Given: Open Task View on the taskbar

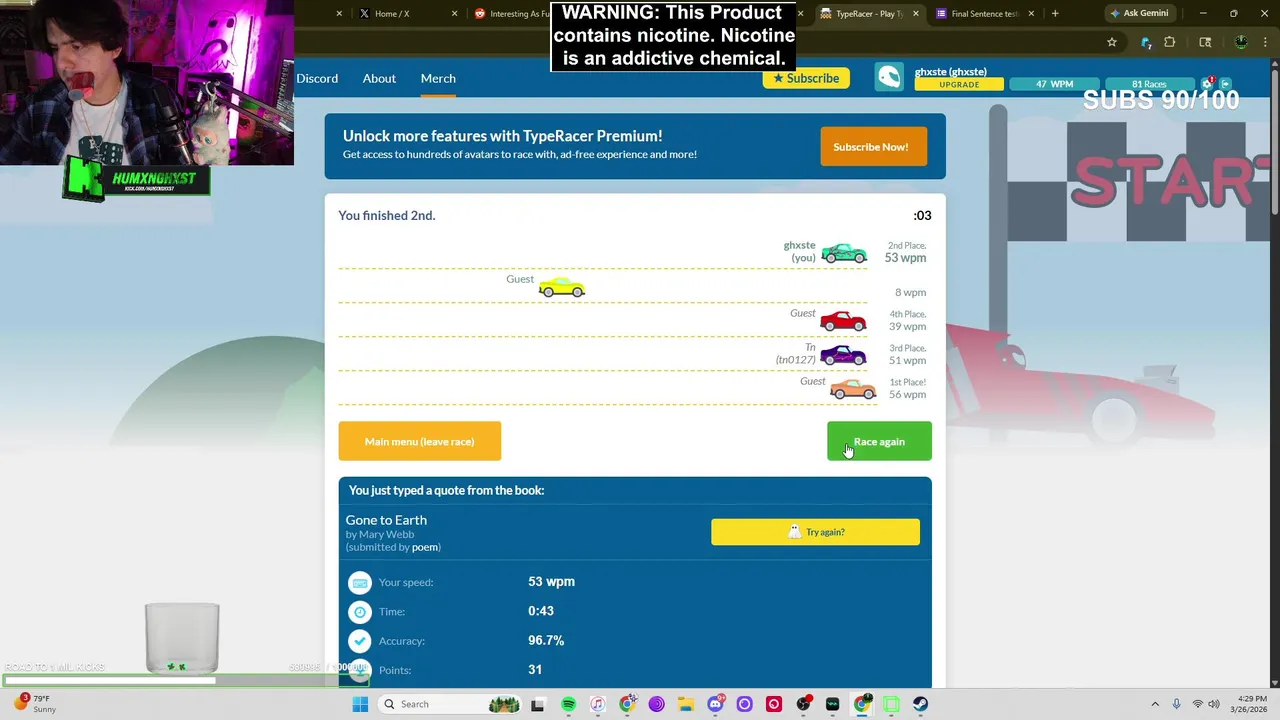Looking at the screenshot, I should (x=537, y=704).
